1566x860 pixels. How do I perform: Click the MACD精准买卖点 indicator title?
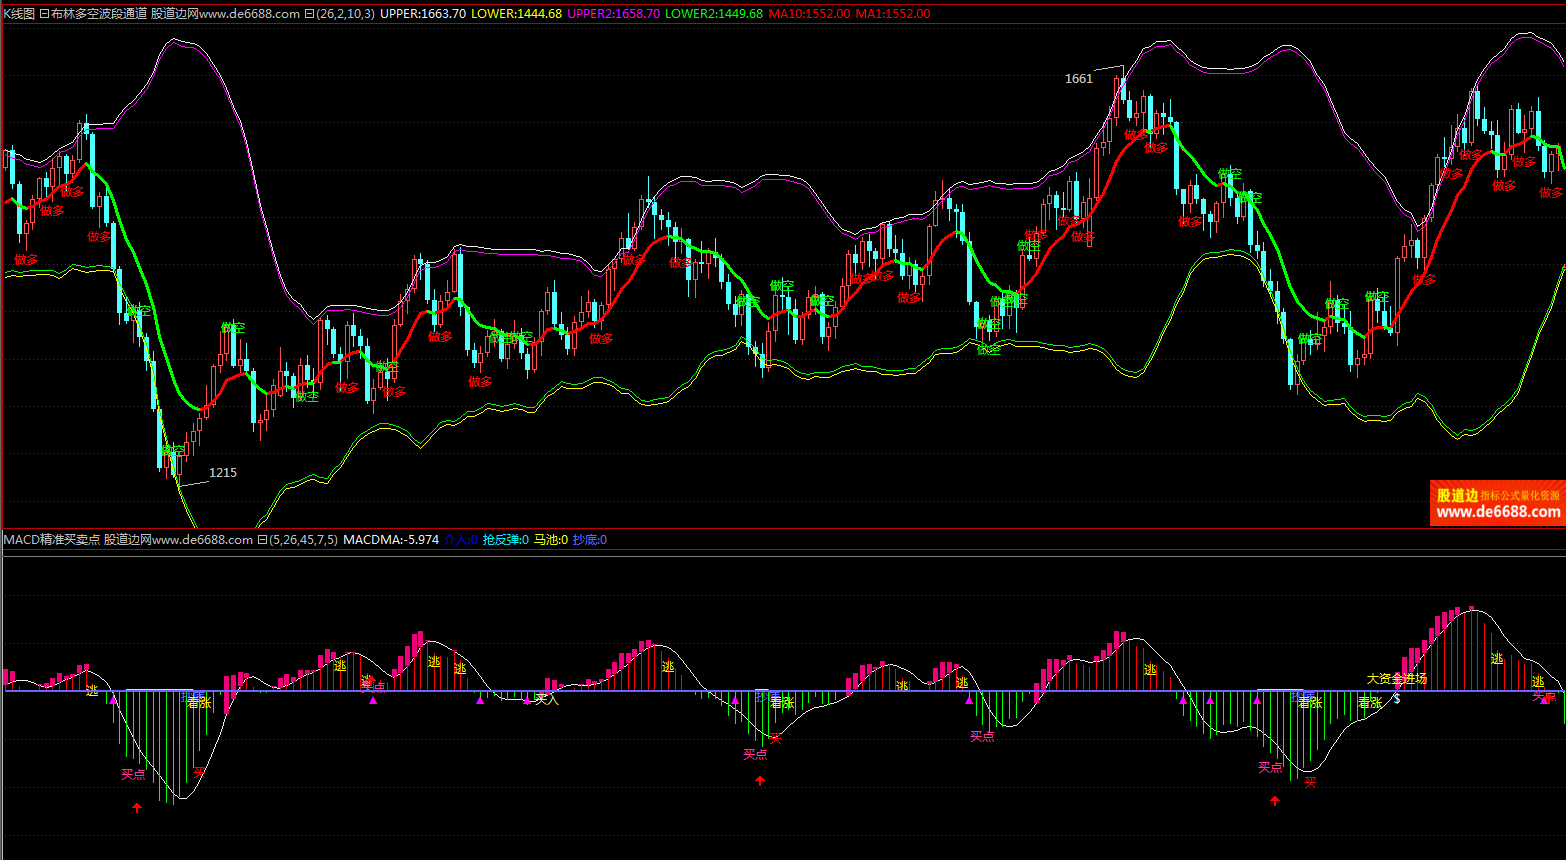tap(51, 540)
